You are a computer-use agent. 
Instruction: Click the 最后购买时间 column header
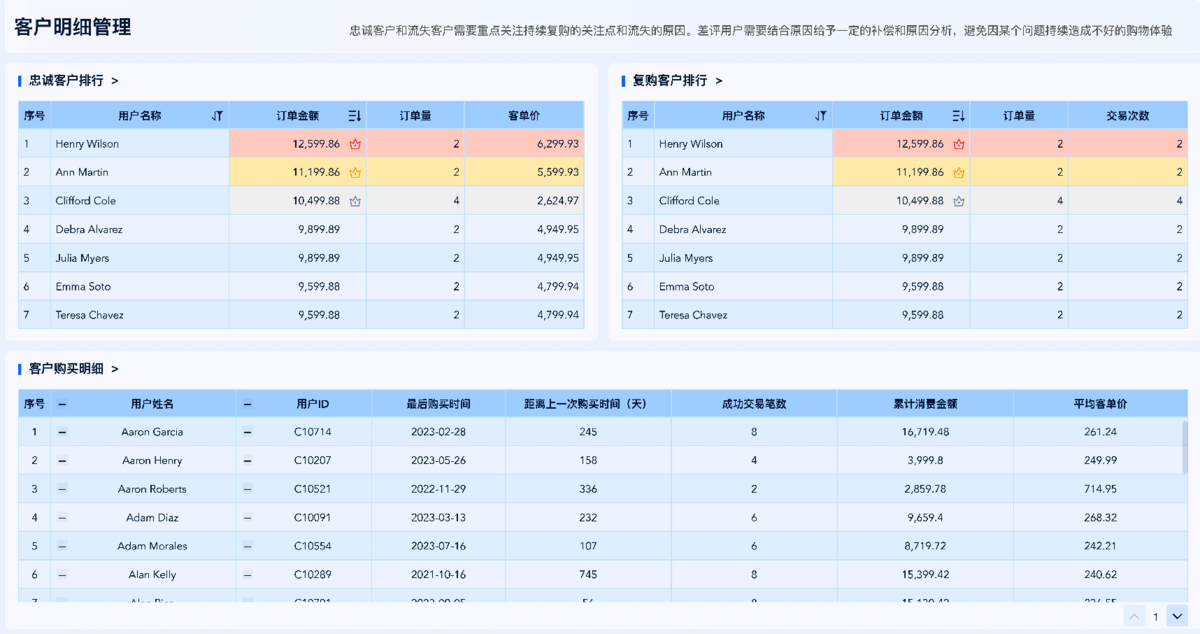[438, 404]
